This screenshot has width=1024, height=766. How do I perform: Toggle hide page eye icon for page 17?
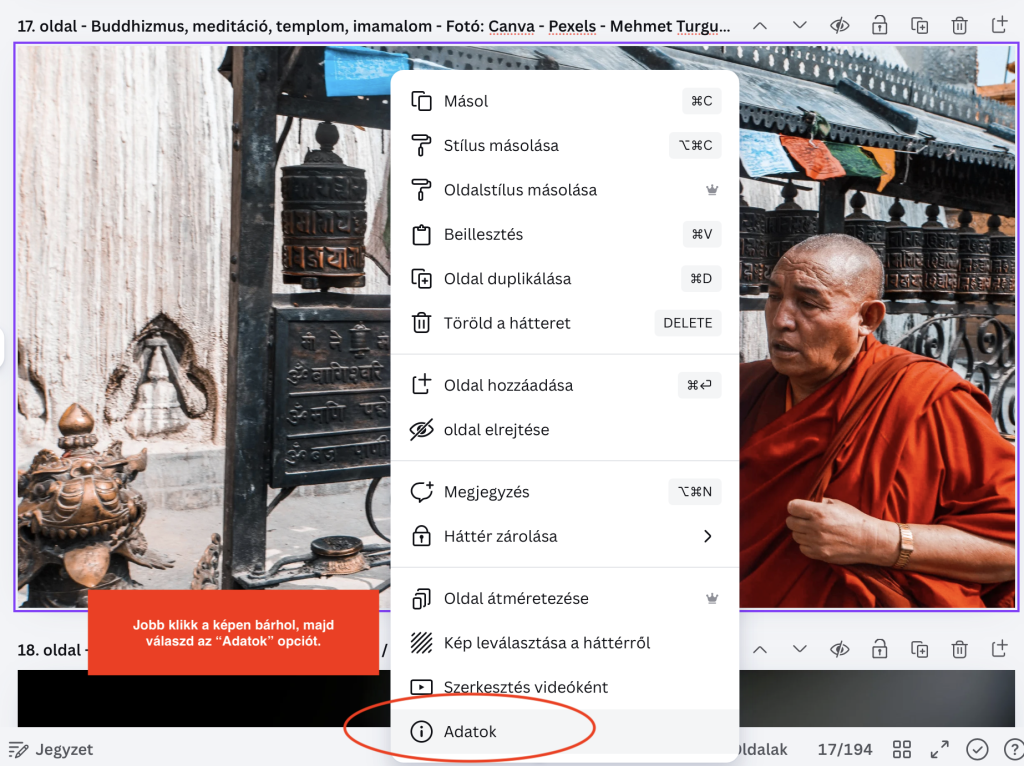(840, 25)
